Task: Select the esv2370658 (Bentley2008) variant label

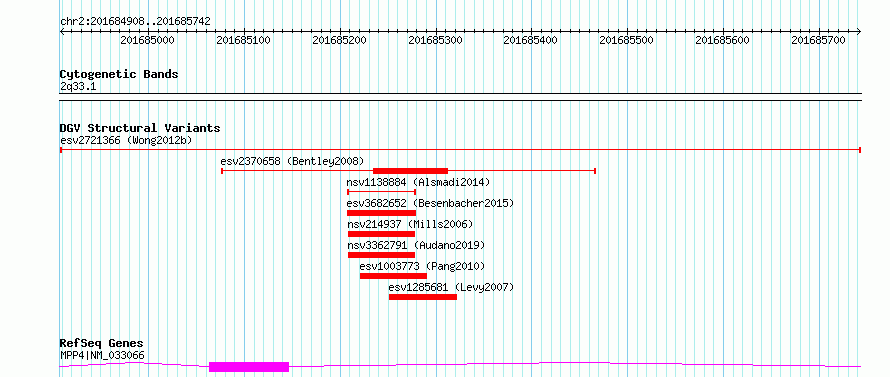Action: 292,161
